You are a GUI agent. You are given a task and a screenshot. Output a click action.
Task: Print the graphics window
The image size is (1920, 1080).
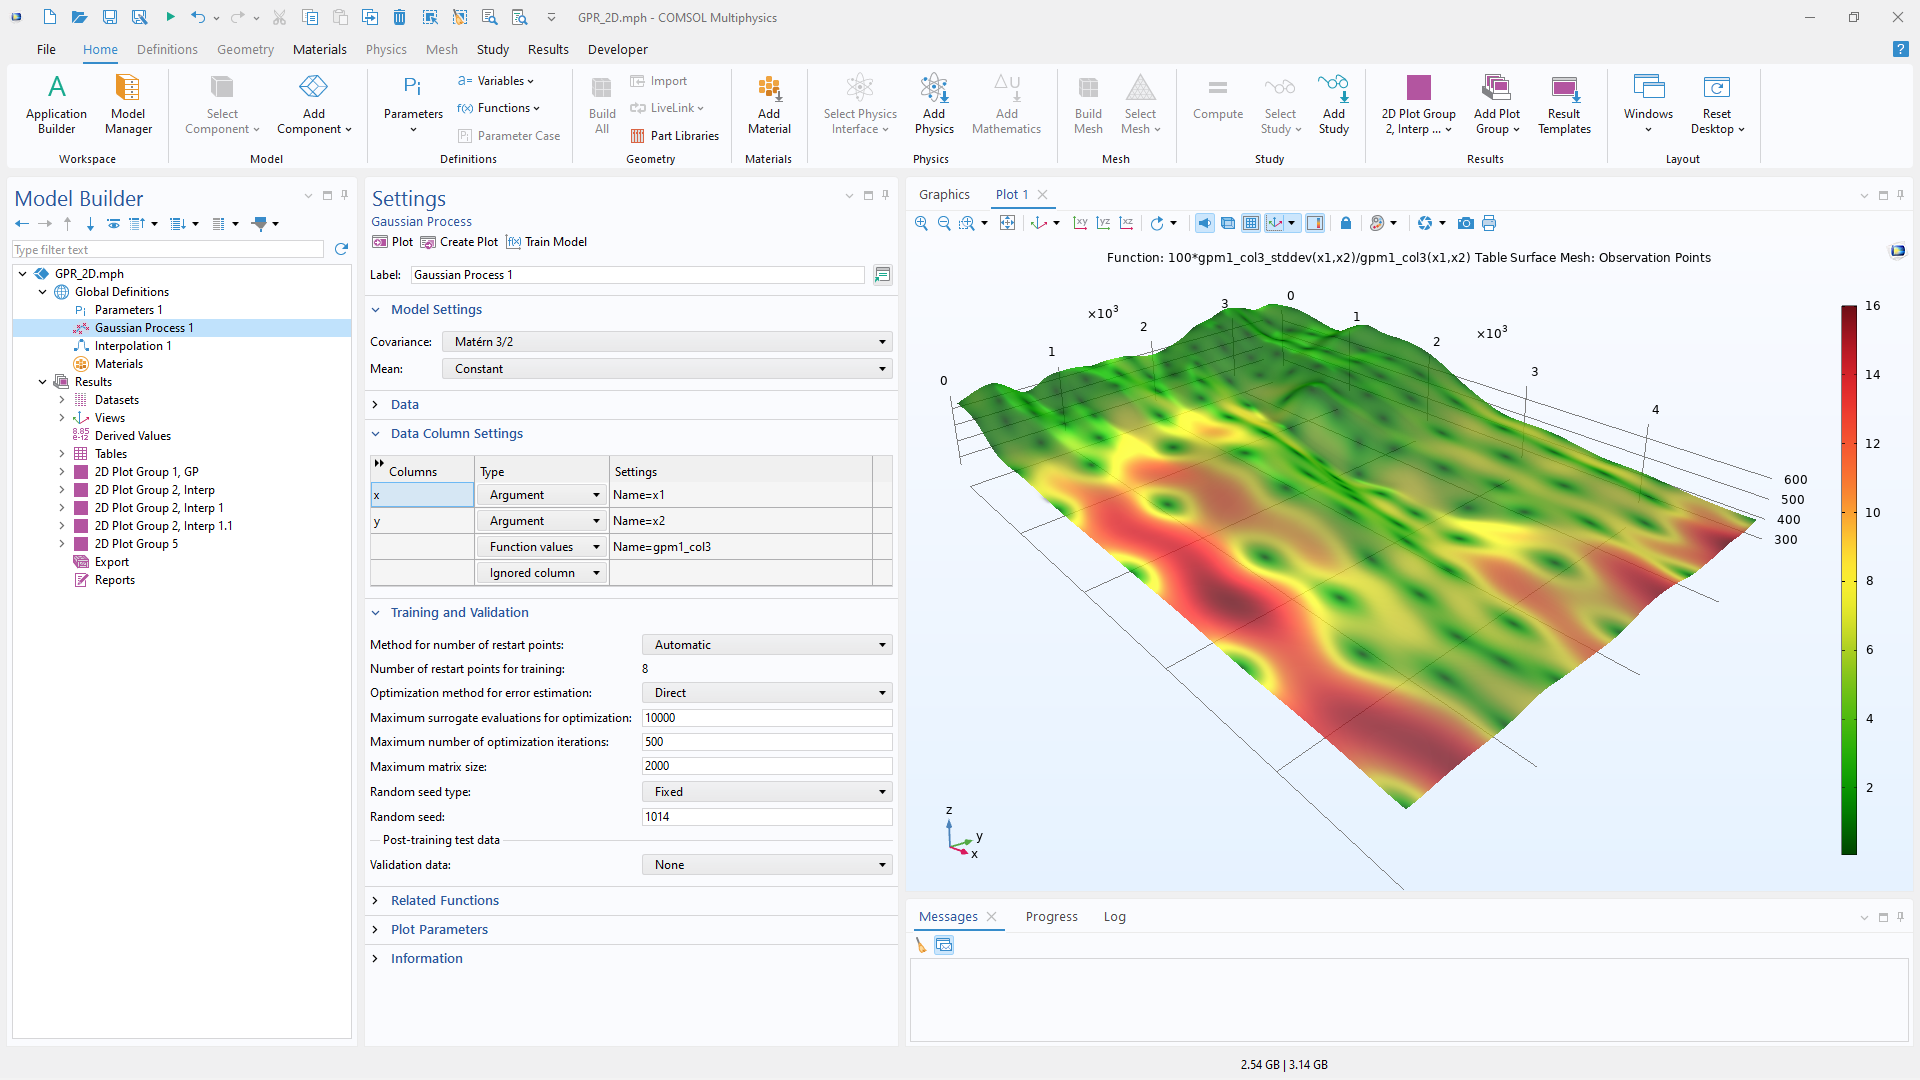tap(1489, 223)
